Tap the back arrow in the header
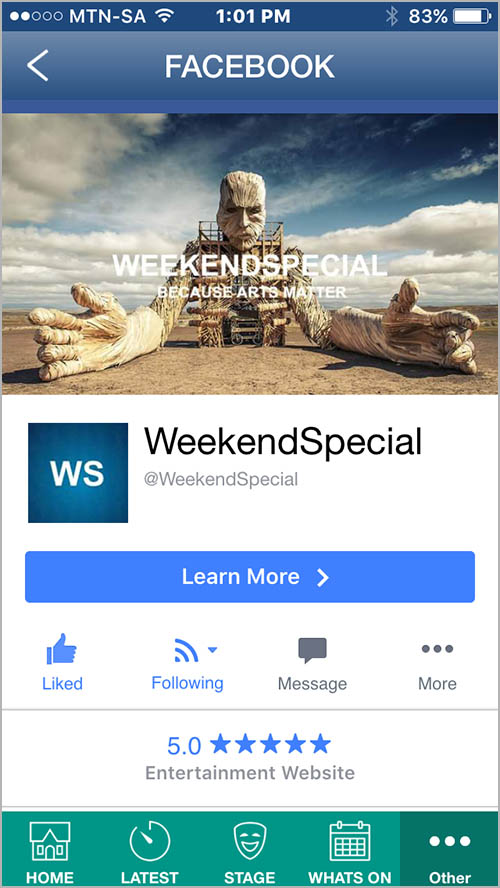This screenshot has height=888, width=500. [x=37, y=66]
